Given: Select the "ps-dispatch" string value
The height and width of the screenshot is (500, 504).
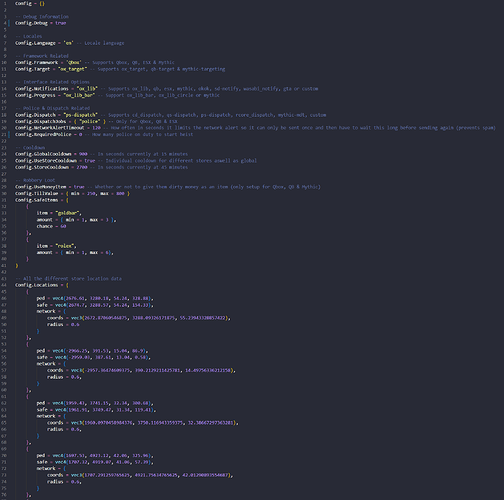Looking at the screenshot, I should pyautogui.click(x=81, y=115).
